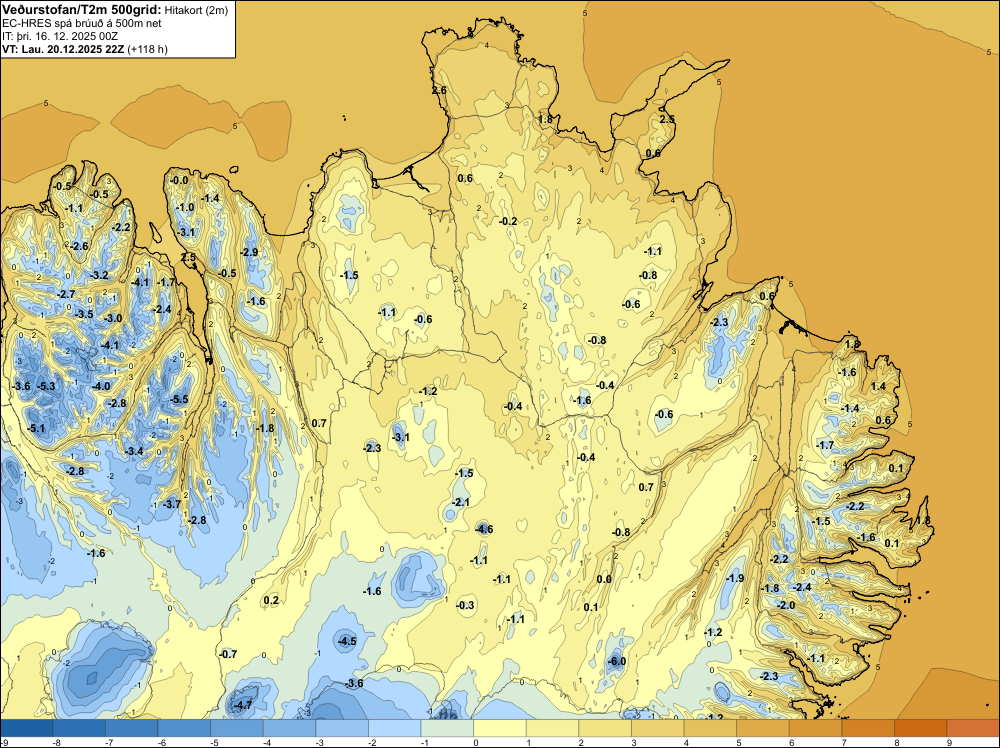Click the '-1.0' temperature value on the map
This screenshot has height=748, width=1000.
tap(185, 207)
